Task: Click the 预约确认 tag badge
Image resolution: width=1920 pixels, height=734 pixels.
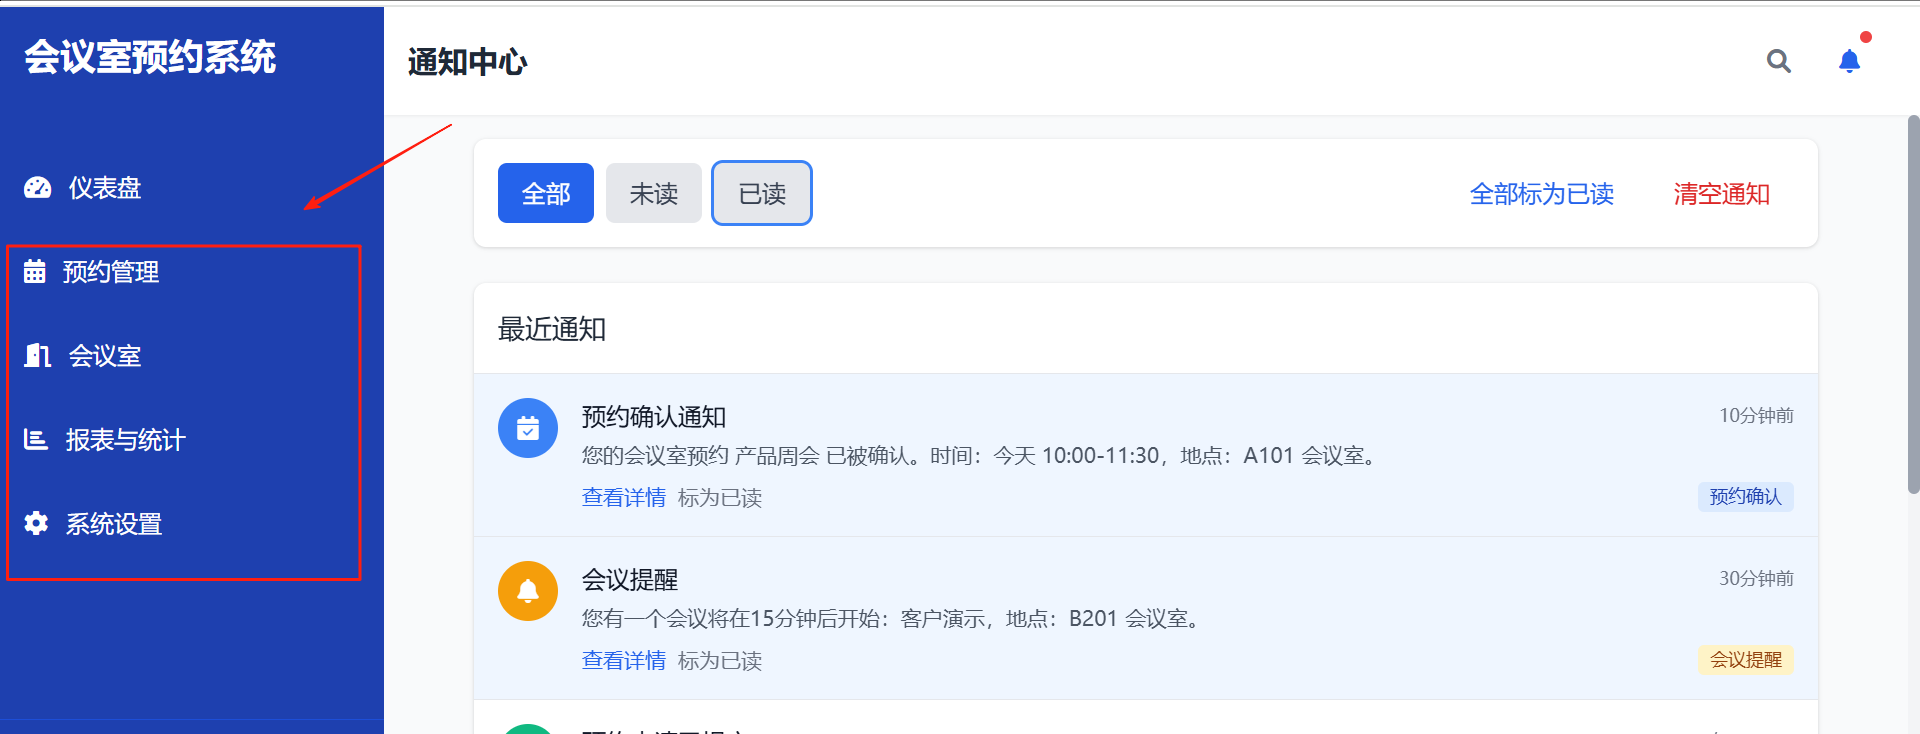Action: click(1746, 496)
